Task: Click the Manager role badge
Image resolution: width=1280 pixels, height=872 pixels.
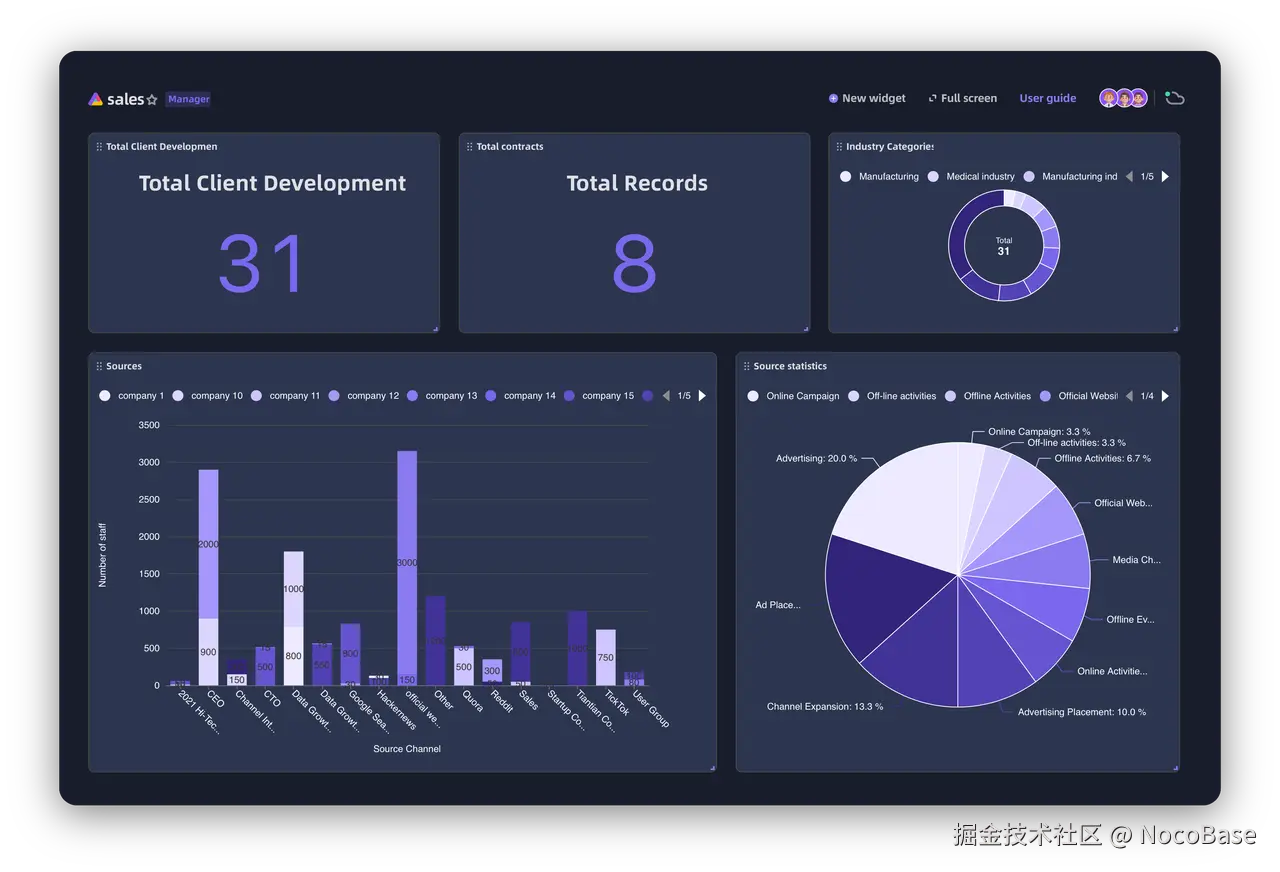Action: pos(189,99)
